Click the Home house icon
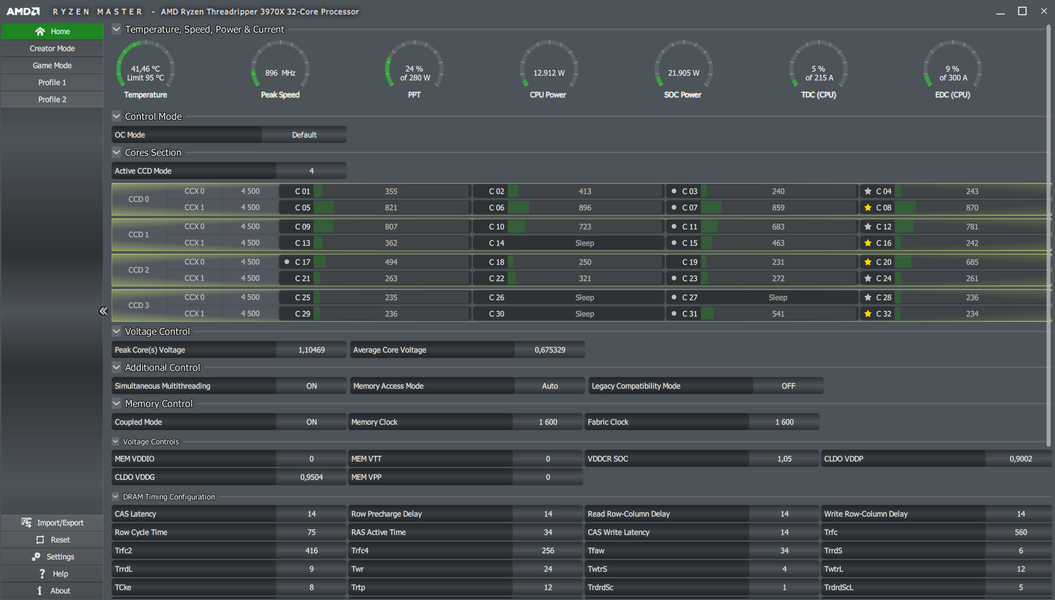 [40, 31]
